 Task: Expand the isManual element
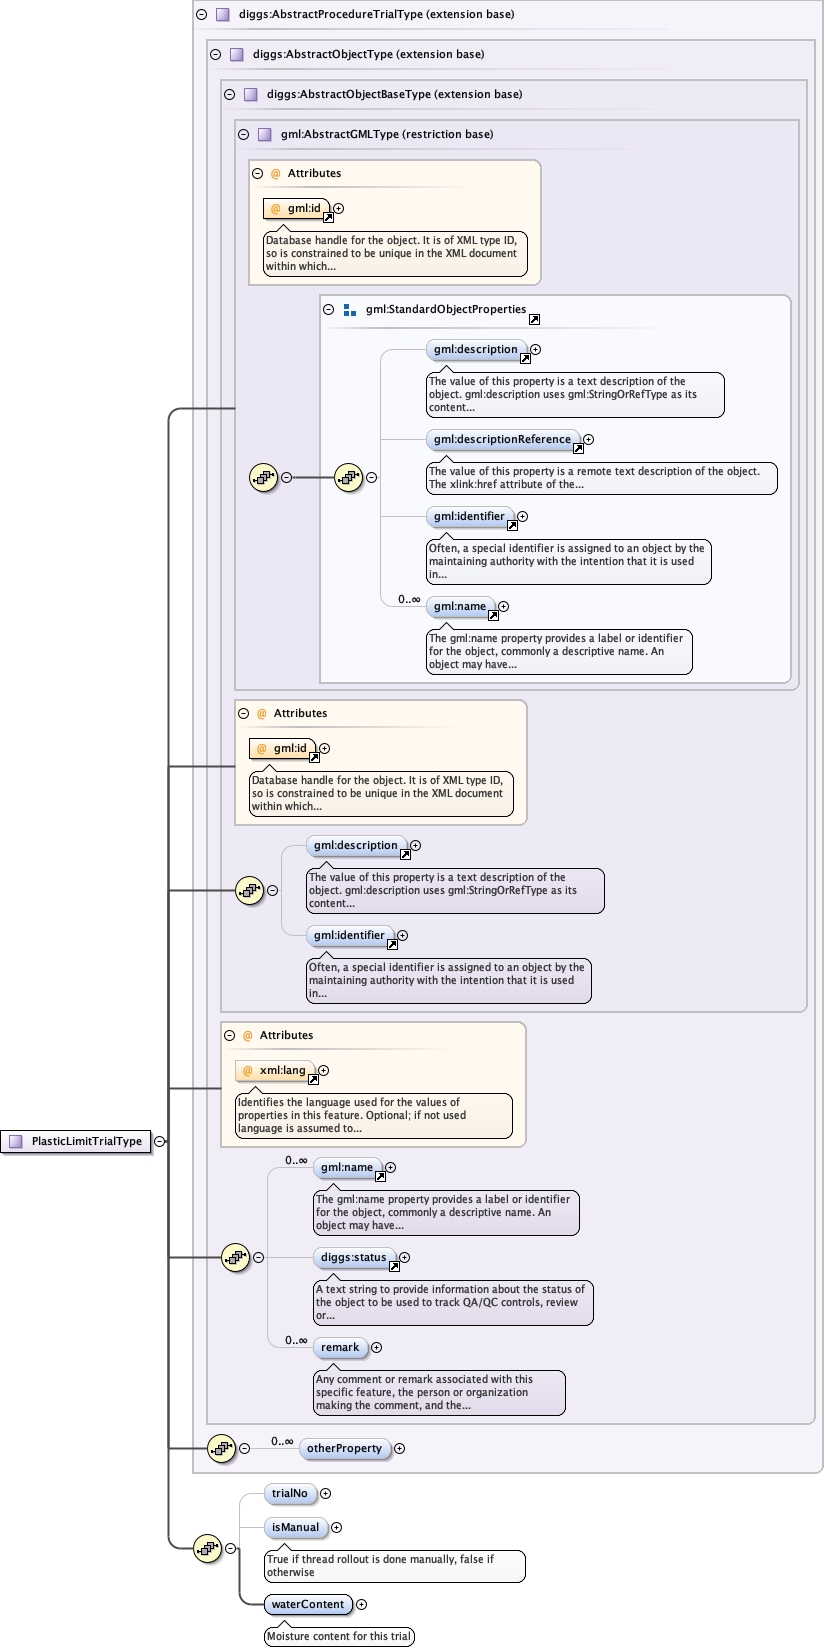coord(337,1528)
